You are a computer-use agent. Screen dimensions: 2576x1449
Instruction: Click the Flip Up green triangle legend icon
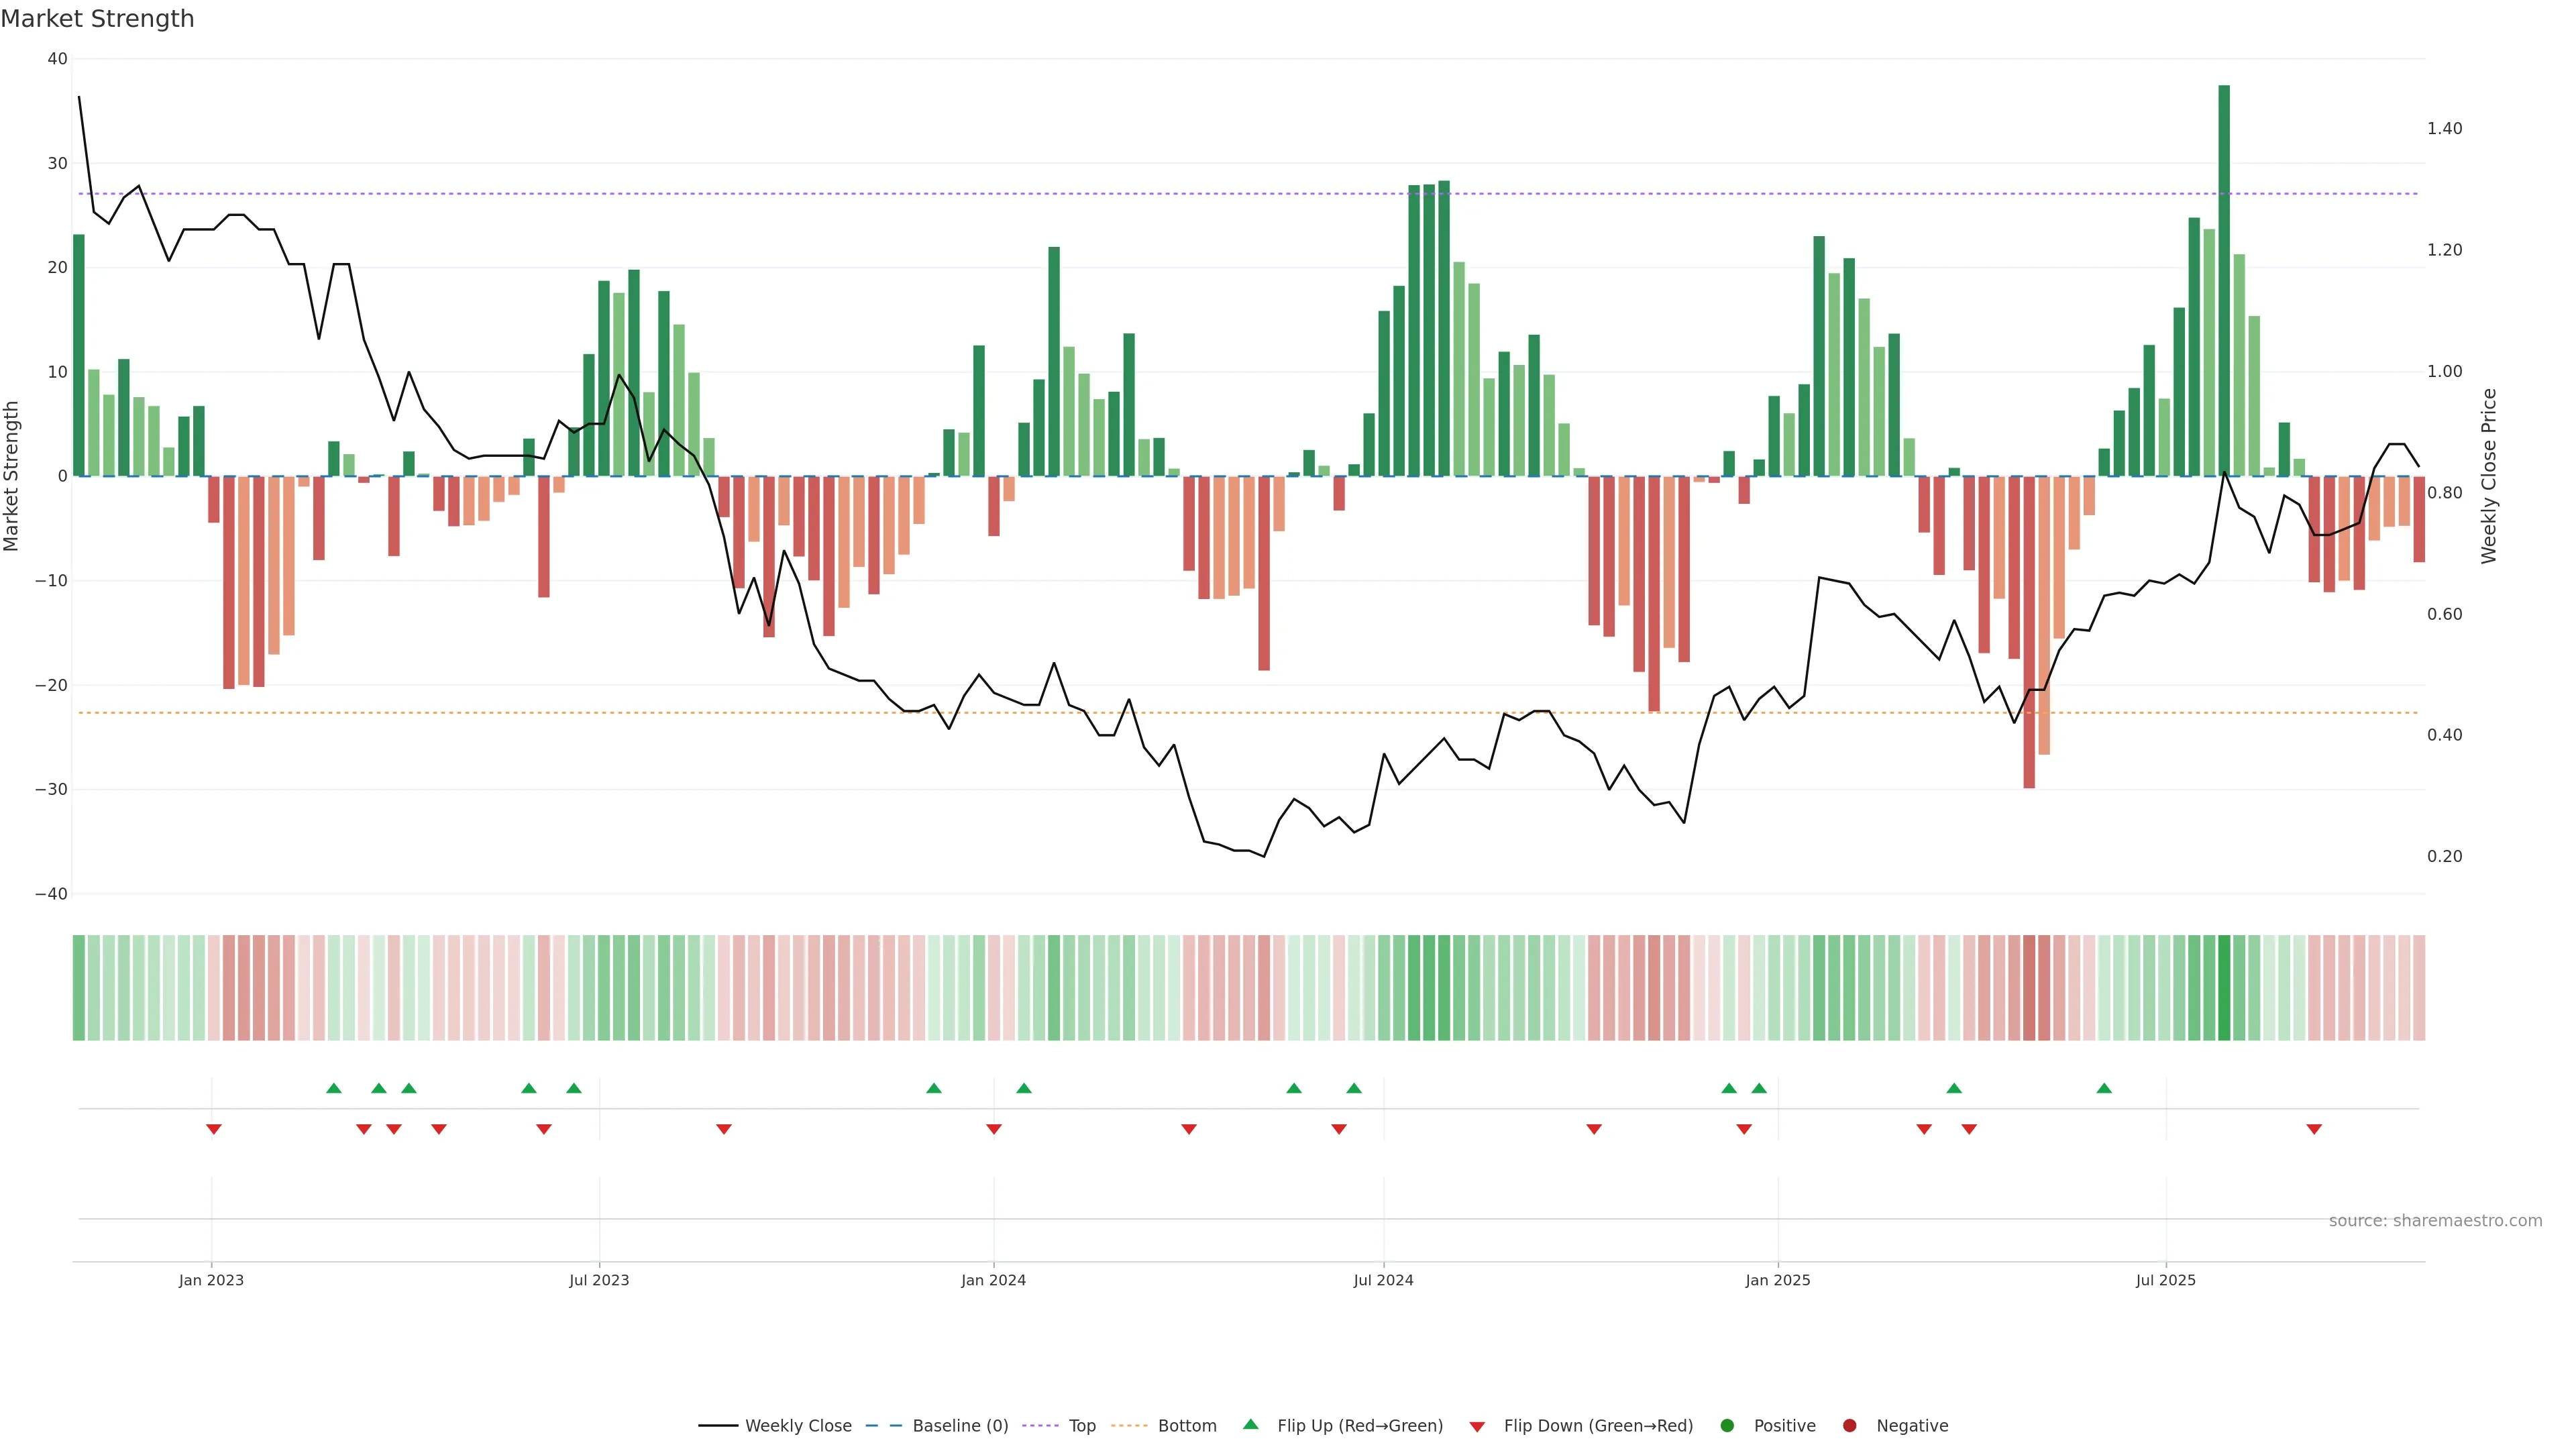[x=1250, y=1425]
